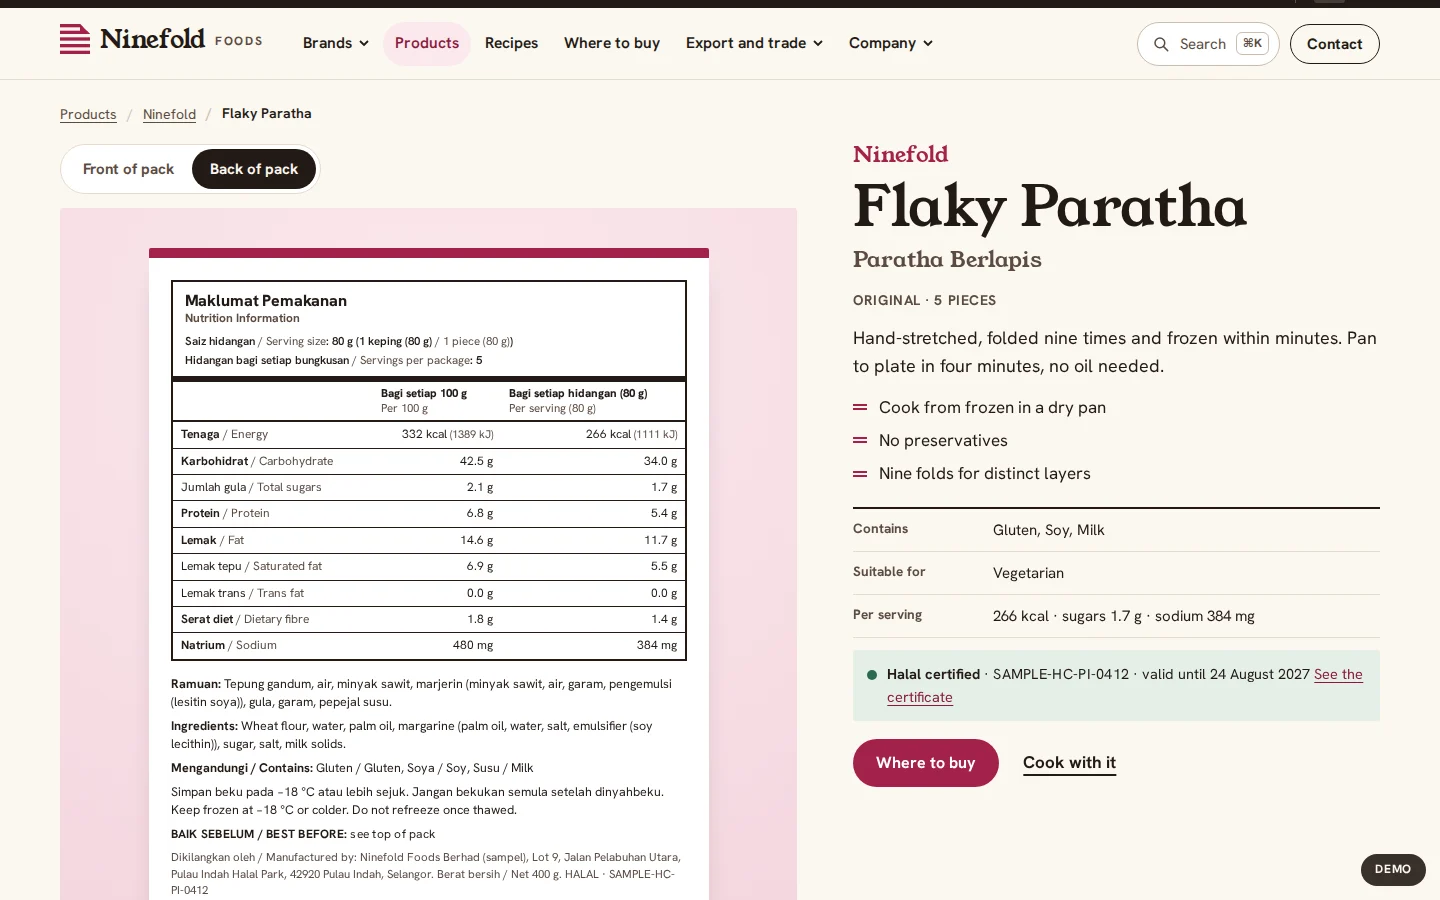The image size is (1440, 900).
Task: Click the search magnifier icon
Action: pos(1161,44)
